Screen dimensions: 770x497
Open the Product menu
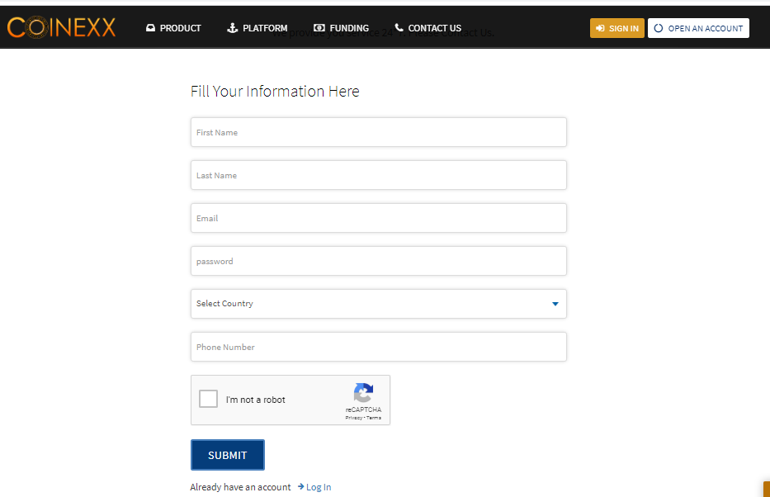[x=173, y=28]
